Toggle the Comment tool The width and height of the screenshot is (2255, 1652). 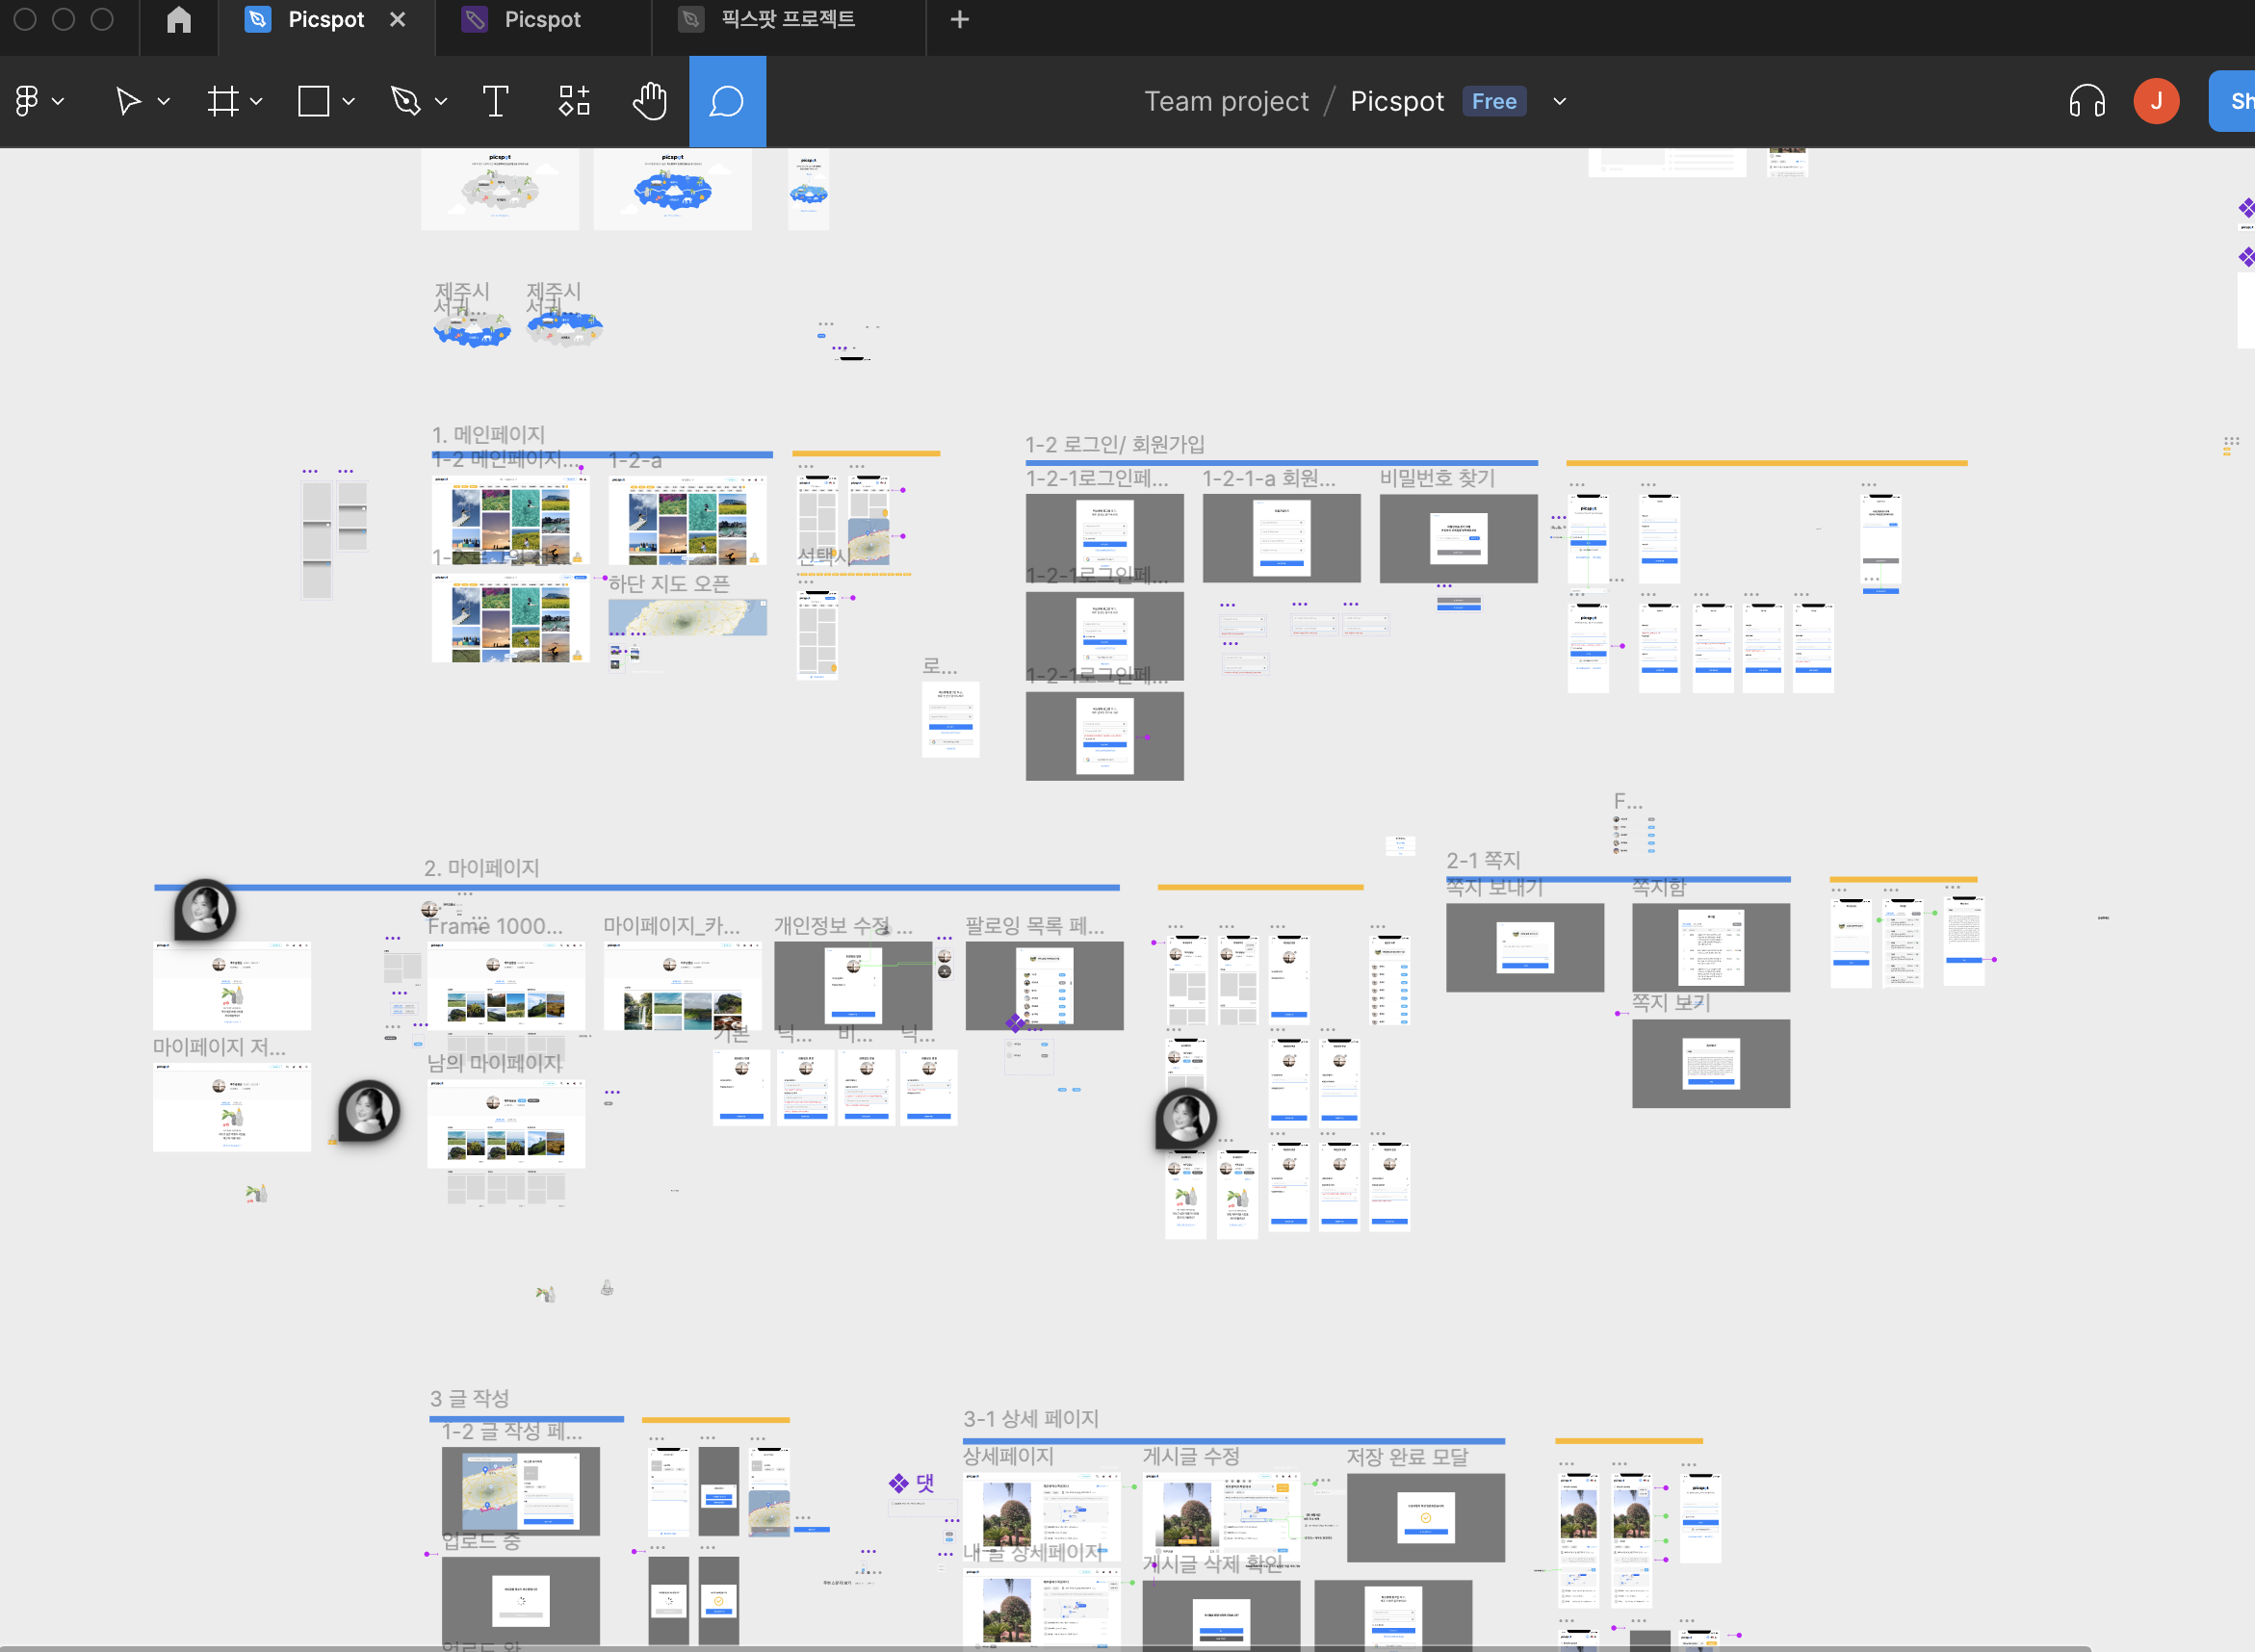[727, 101]
